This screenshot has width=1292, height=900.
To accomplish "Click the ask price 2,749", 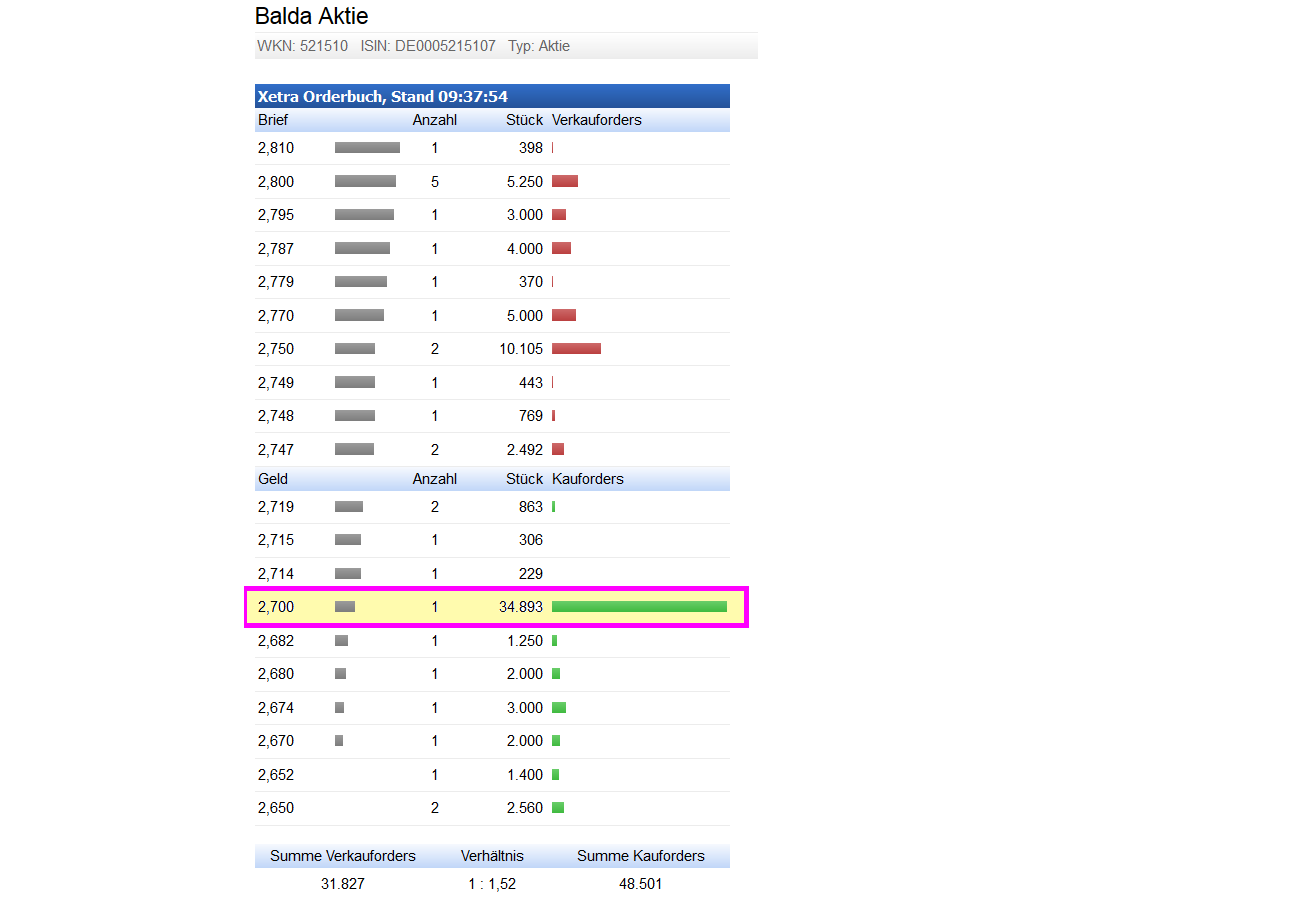I will [x=276, y=383].
